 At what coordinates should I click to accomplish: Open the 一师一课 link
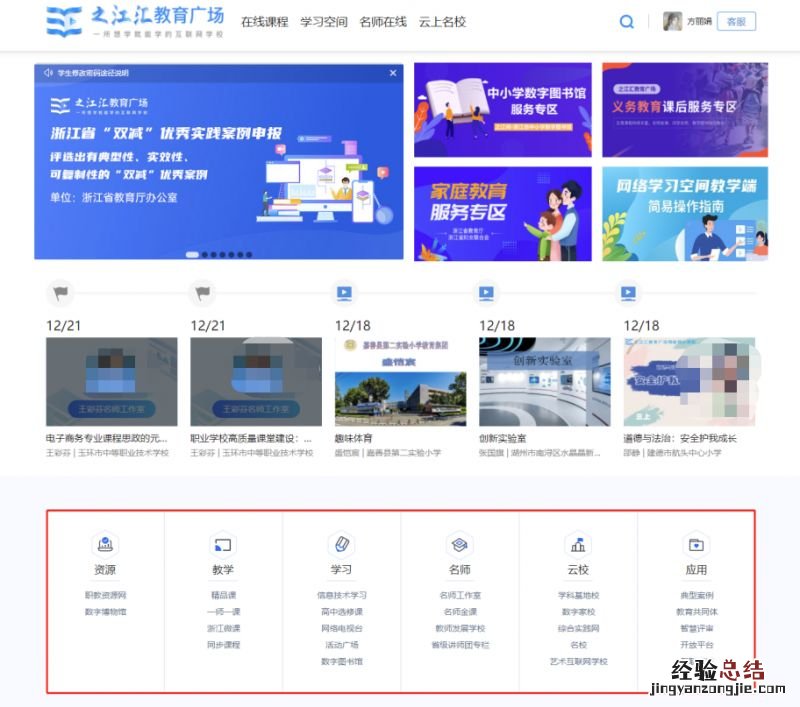point(223,612)
